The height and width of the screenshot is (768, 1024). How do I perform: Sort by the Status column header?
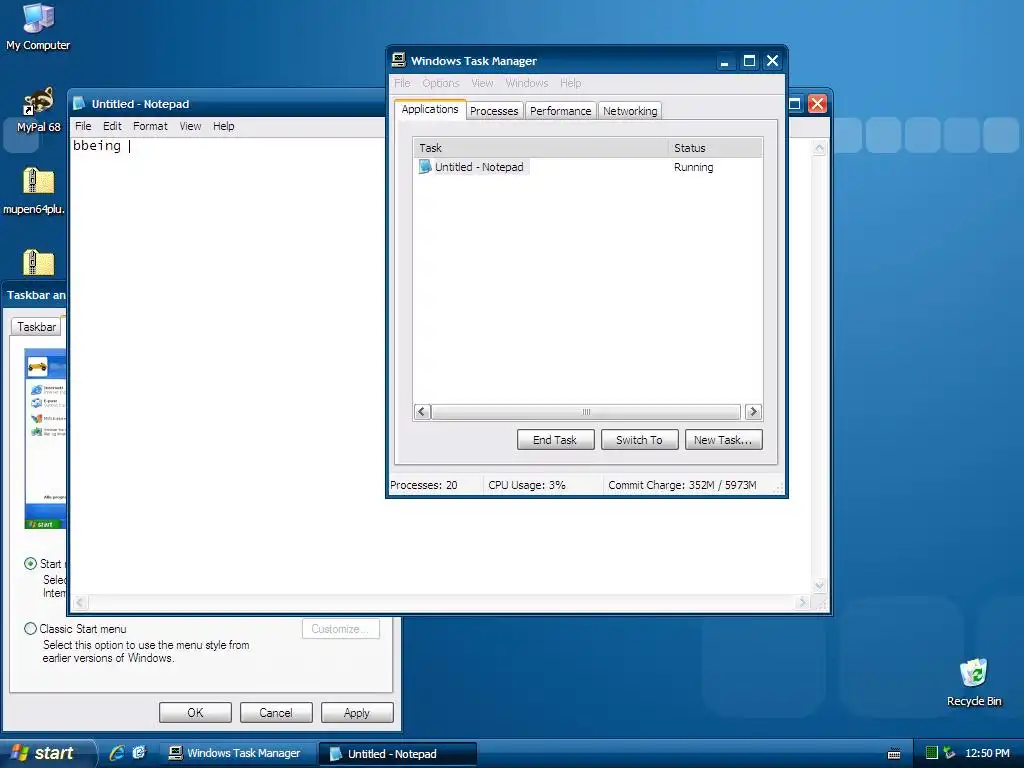(715, 148)
